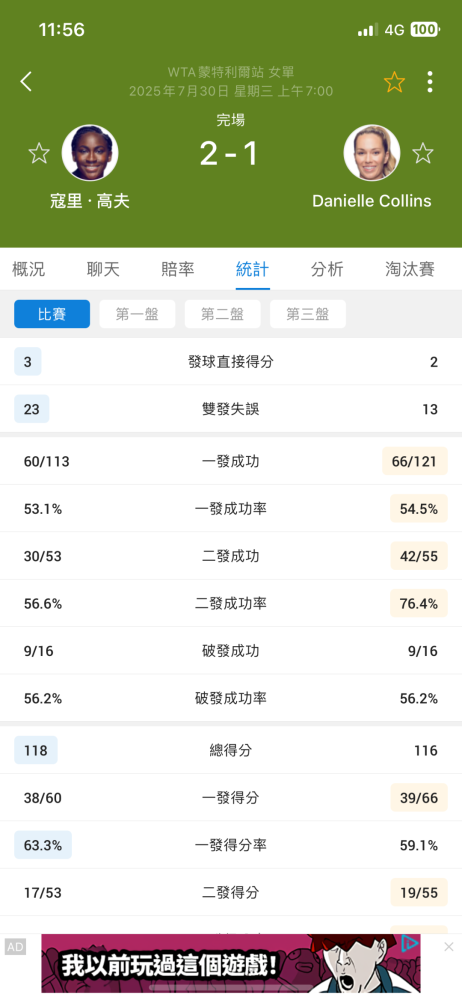Select the 比賽 stats filter
Viewport: 462px width, 1000px height.
pos(52,314)
